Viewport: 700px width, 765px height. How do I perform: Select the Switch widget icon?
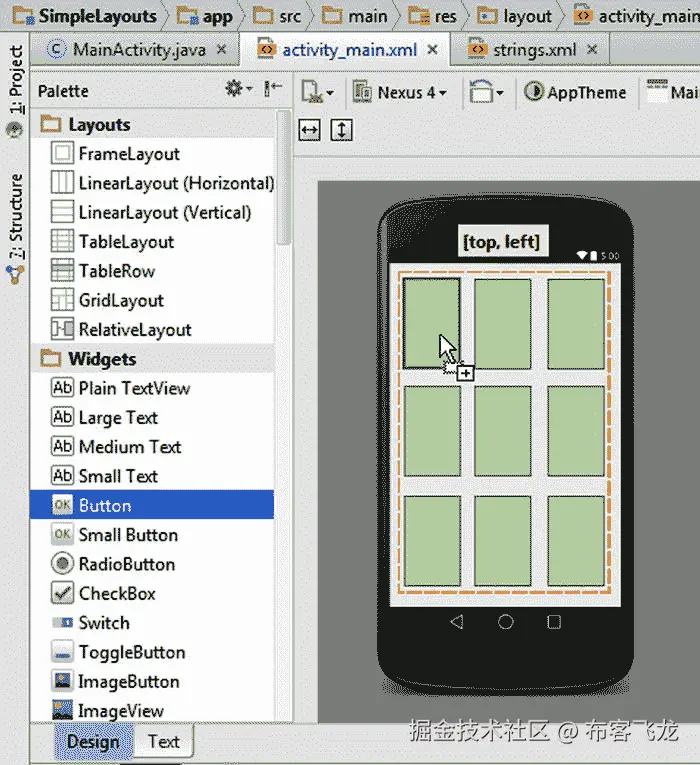click(x=62, y=623)
